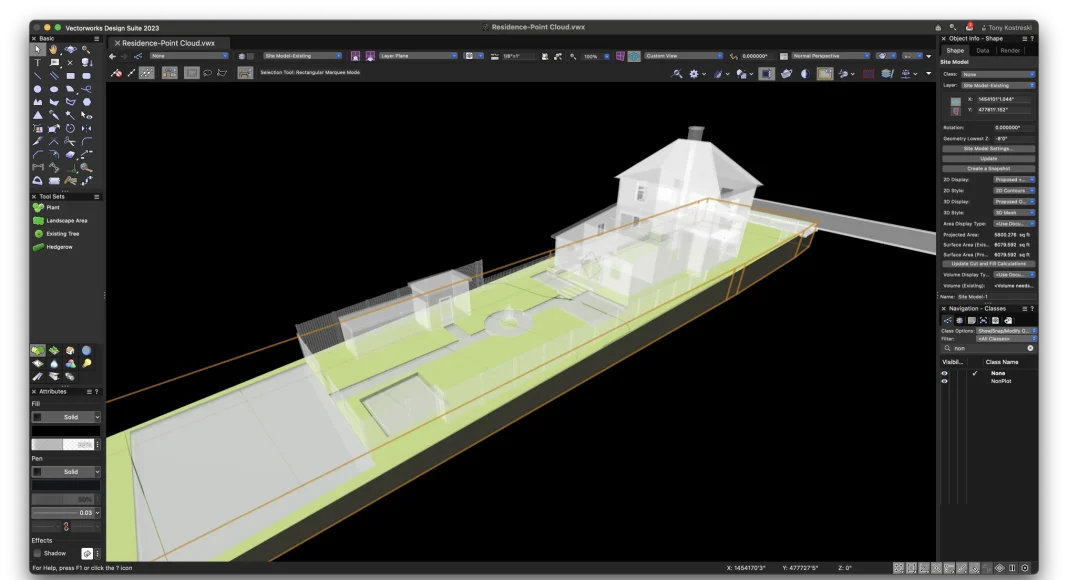Select the Plant tool

pos(53,207)
